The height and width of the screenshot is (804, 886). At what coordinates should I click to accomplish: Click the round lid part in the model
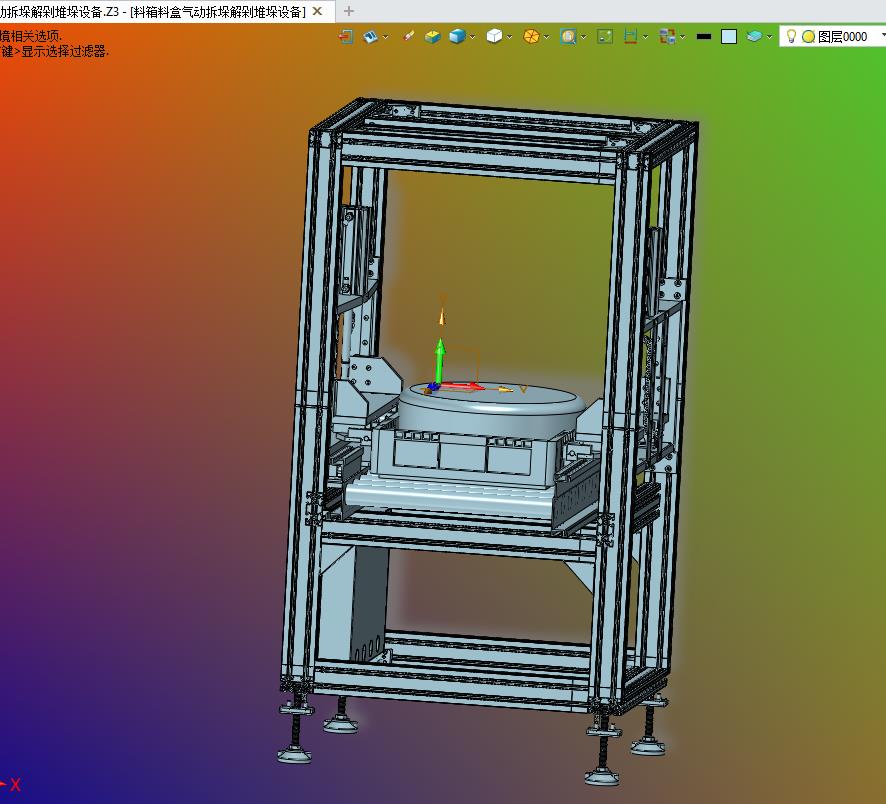point(493,410)
